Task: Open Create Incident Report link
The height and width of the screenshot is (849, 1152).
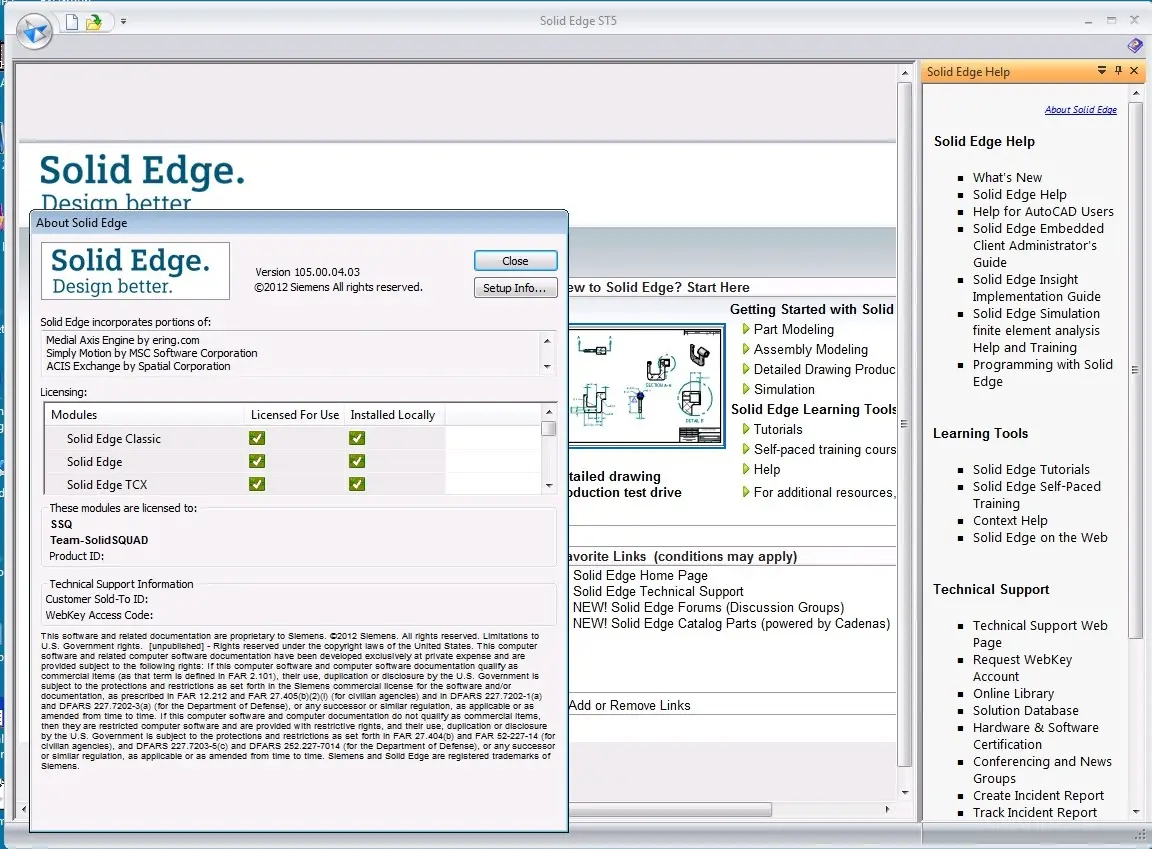Action: tap(1038, 796)
